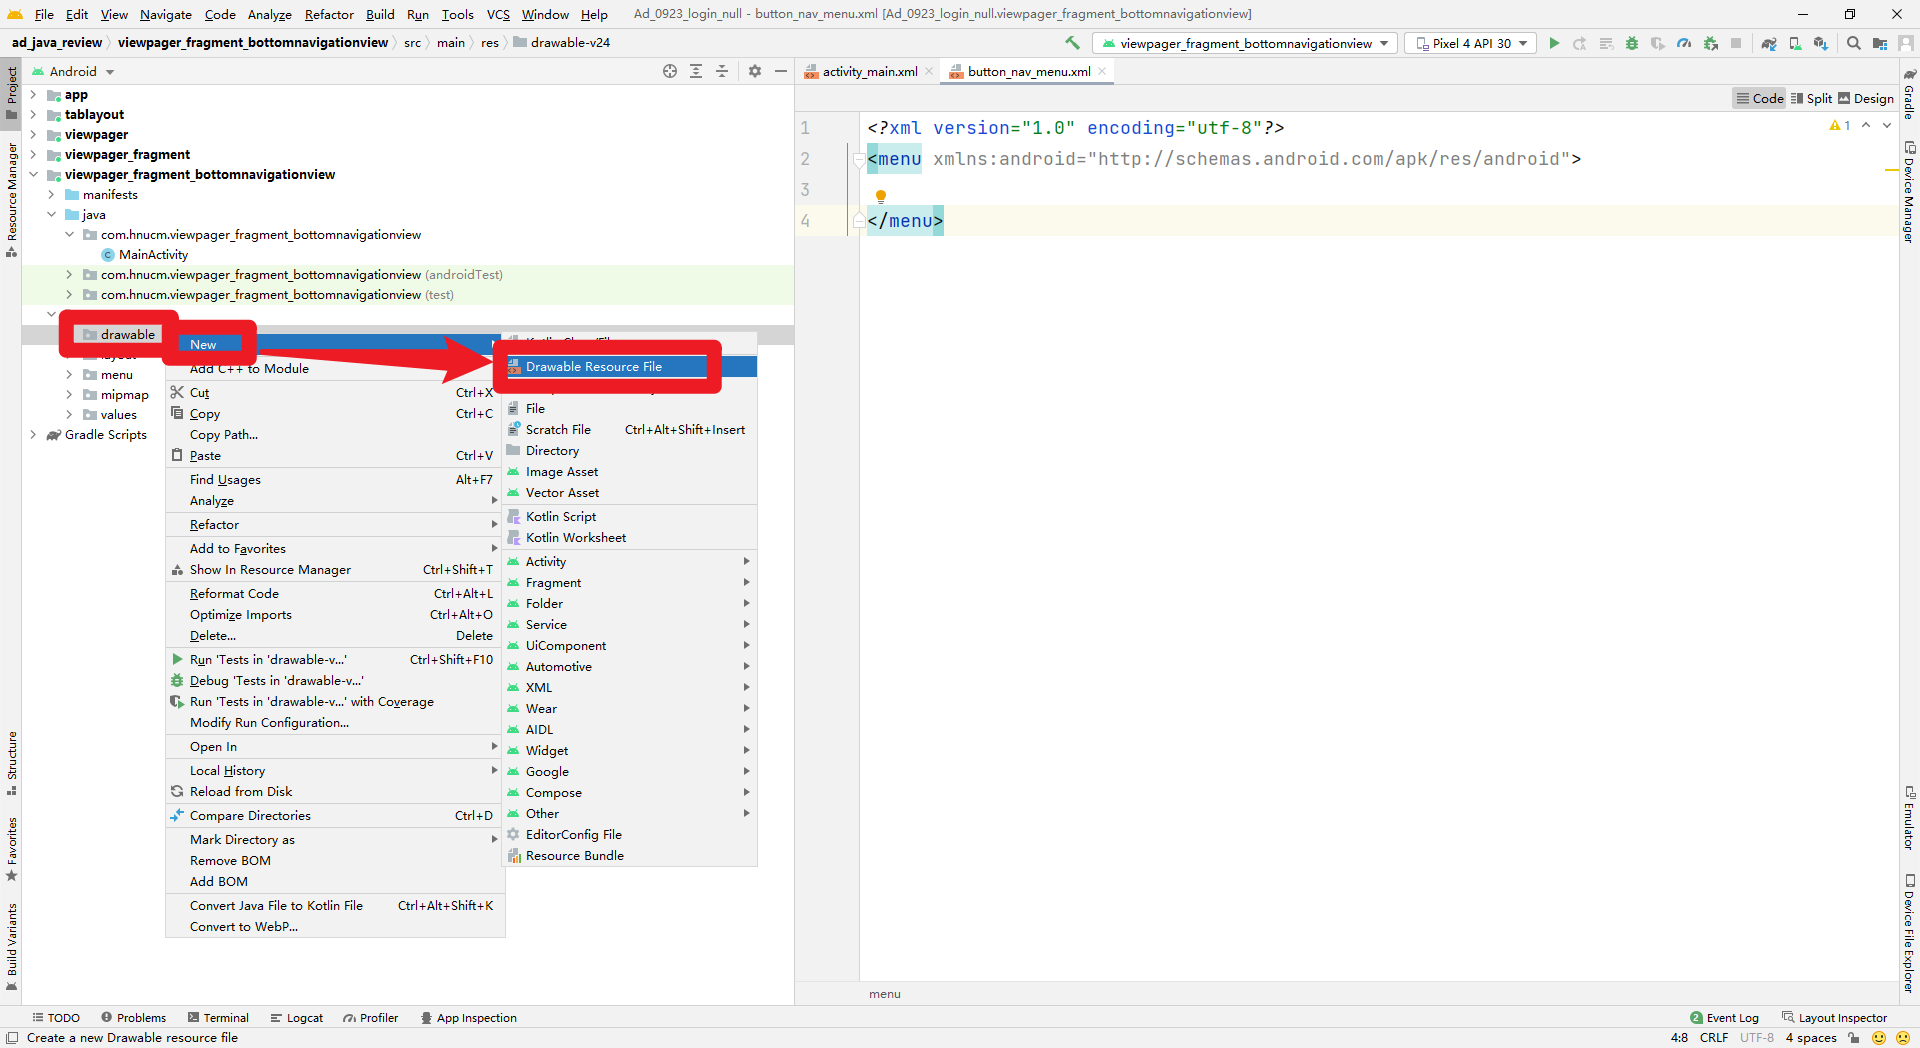
Task: Toggle the Structure side tab
Action: [x=11, y=763]
